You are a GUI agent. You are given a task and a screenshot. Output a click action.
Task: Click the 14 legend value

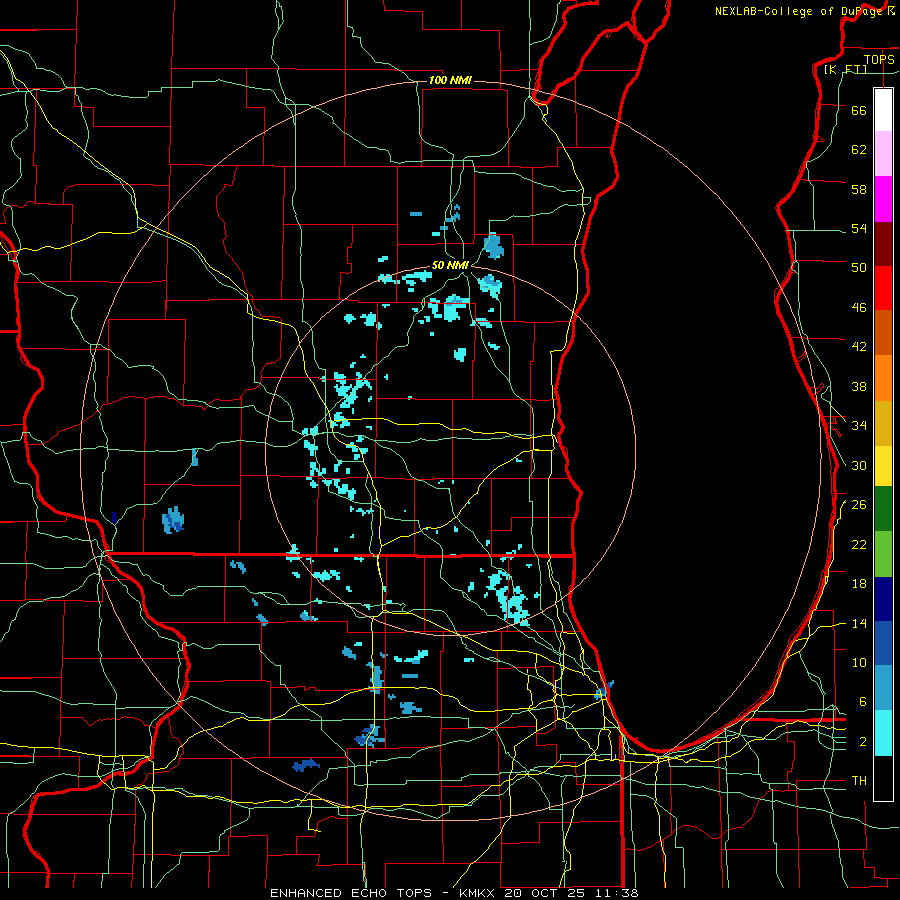point(859,623)
